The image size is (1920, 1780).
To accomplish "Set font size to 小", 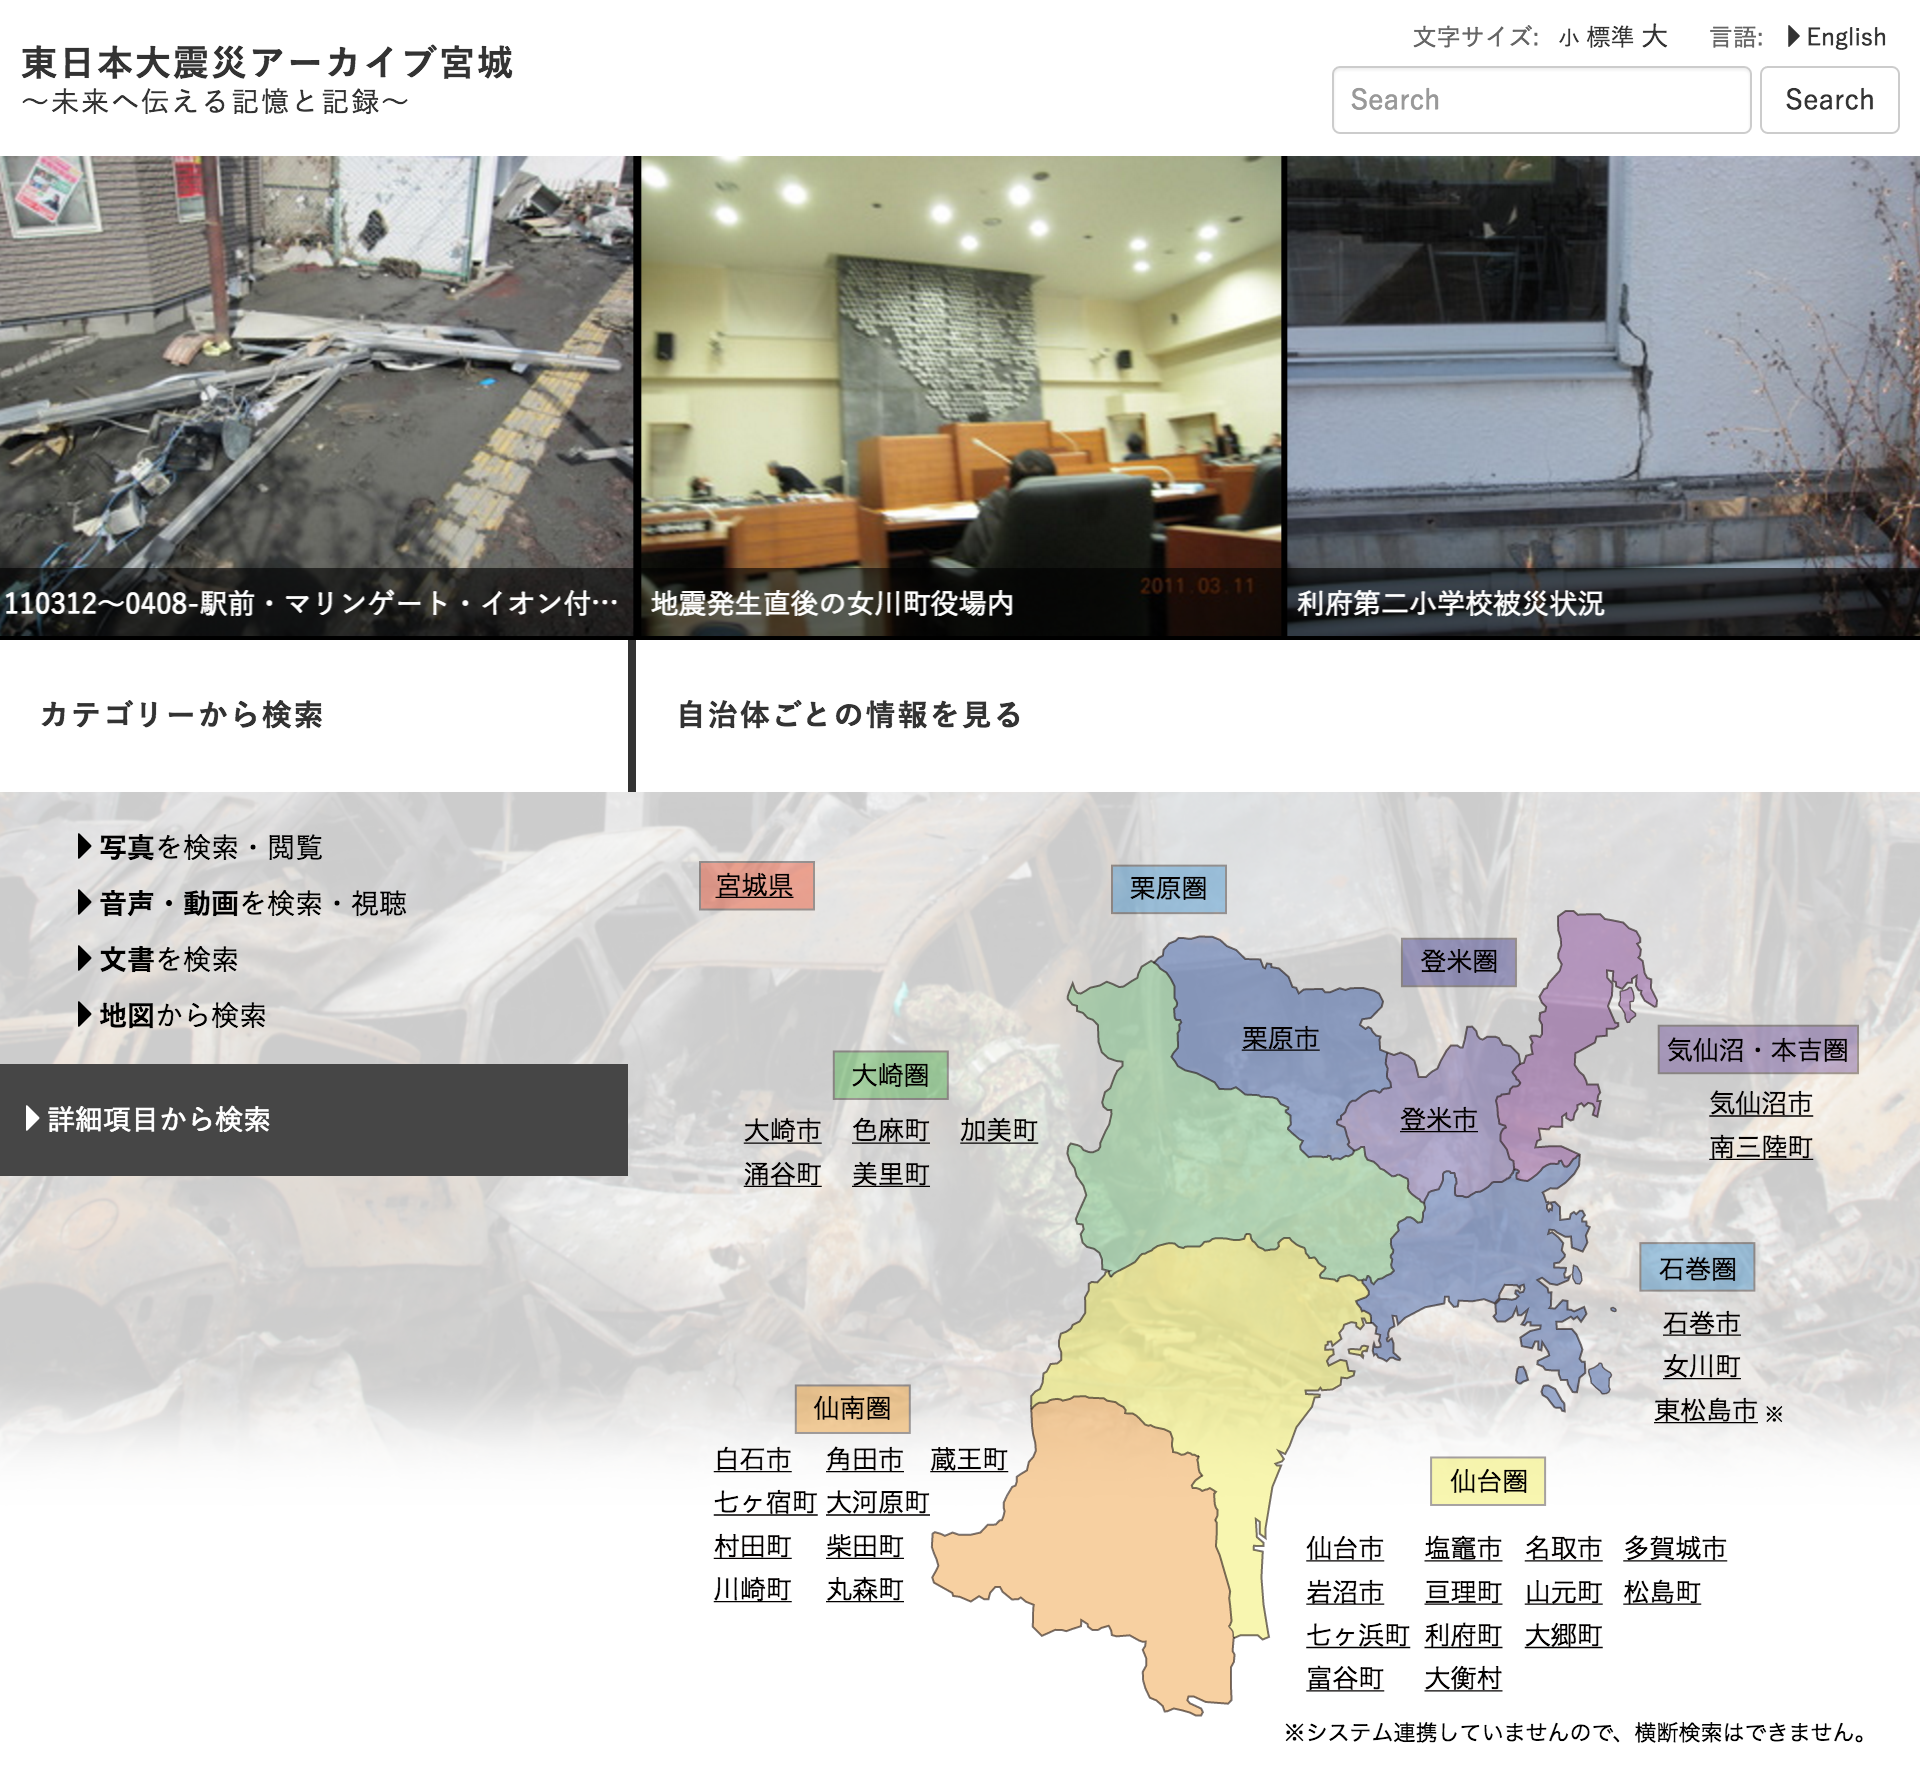I will pyautogui.click(x=1568, y=38).
